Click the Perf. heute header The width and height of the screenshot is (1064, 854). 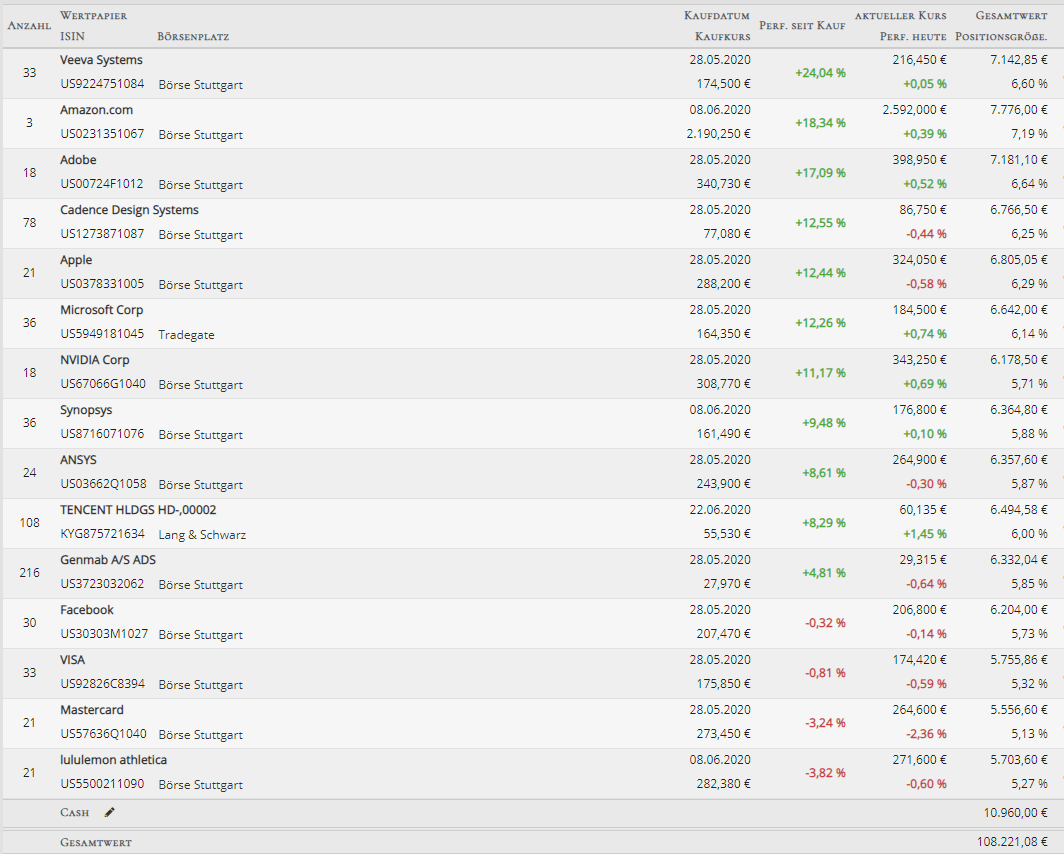(x=913, y=37)
